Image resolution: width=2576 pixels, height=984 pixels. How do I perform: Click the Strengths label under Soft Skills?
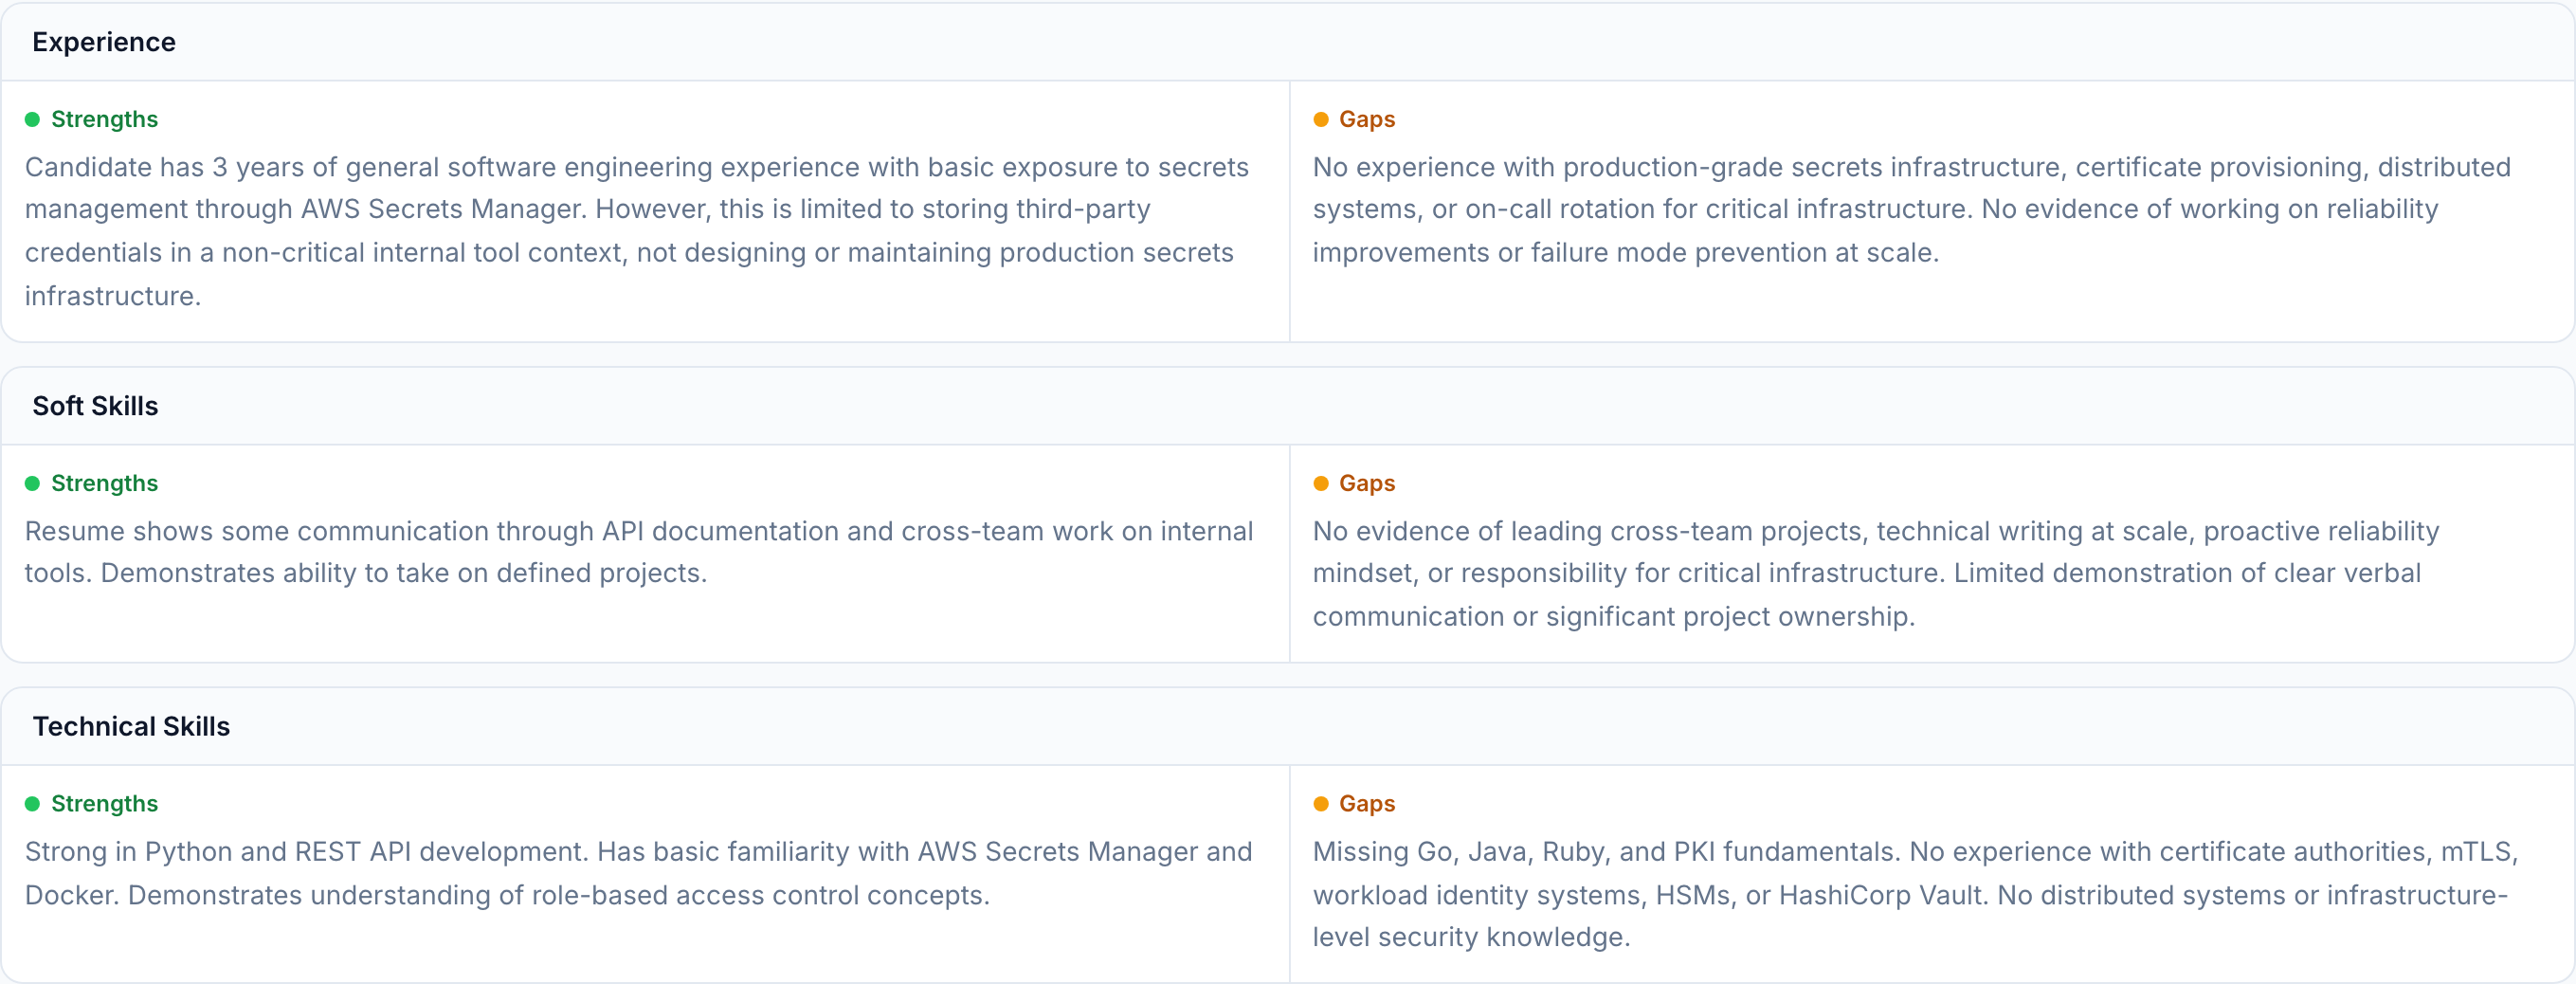(x=104, y=483)
